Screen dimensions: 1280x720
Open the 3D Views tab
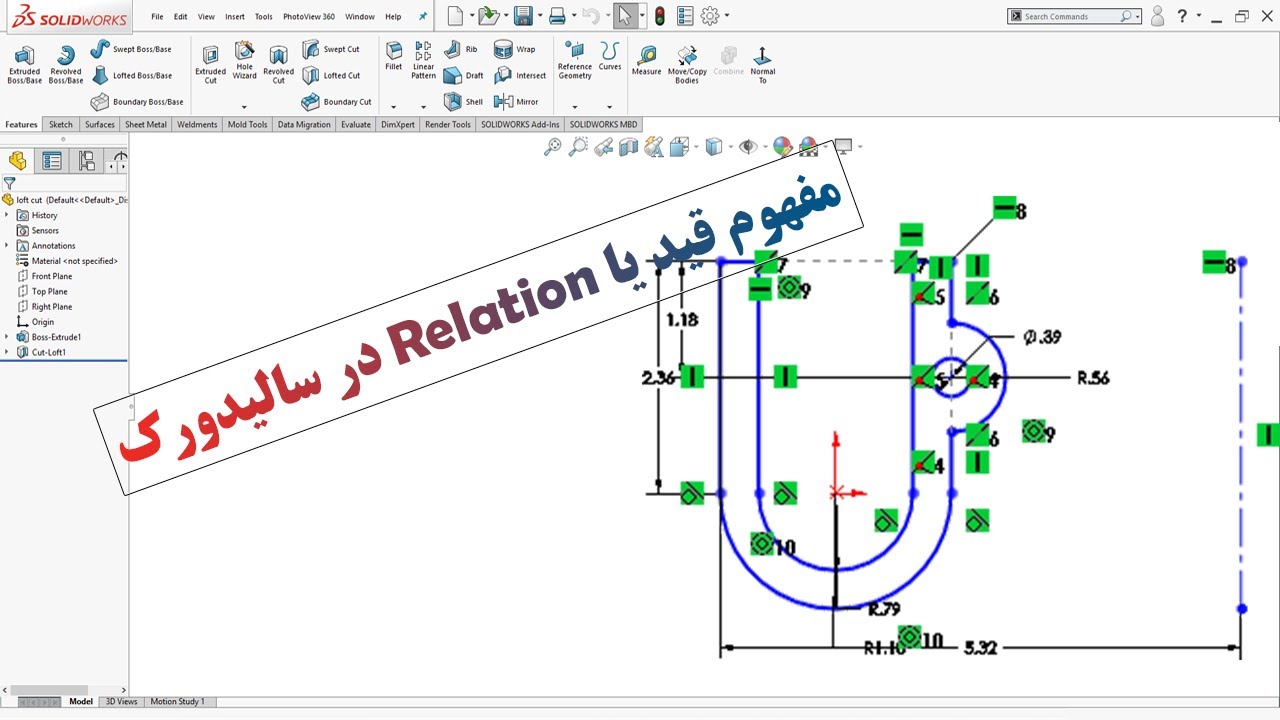[x=122, y=702]
